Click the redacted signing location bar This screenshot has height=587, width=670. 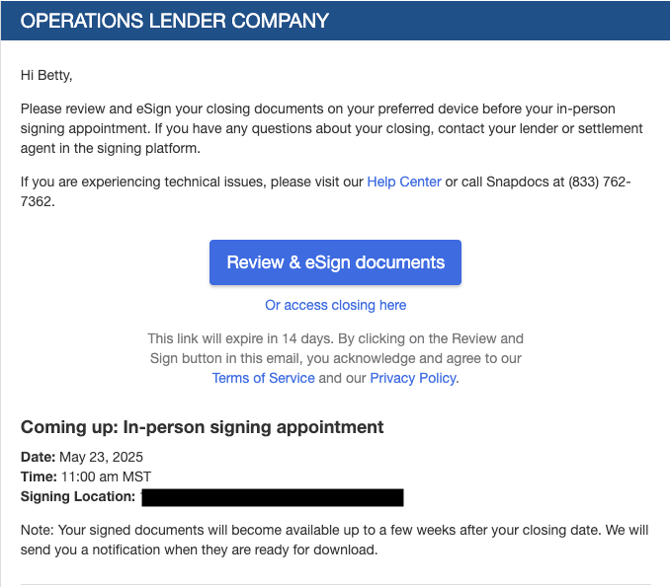point(272,497)
